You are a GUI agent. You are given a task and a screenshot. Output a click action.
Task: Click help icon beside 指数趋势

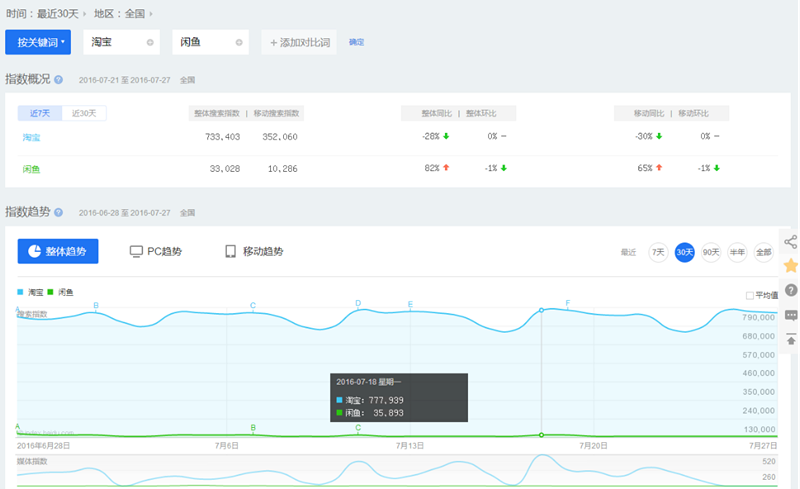59,212
